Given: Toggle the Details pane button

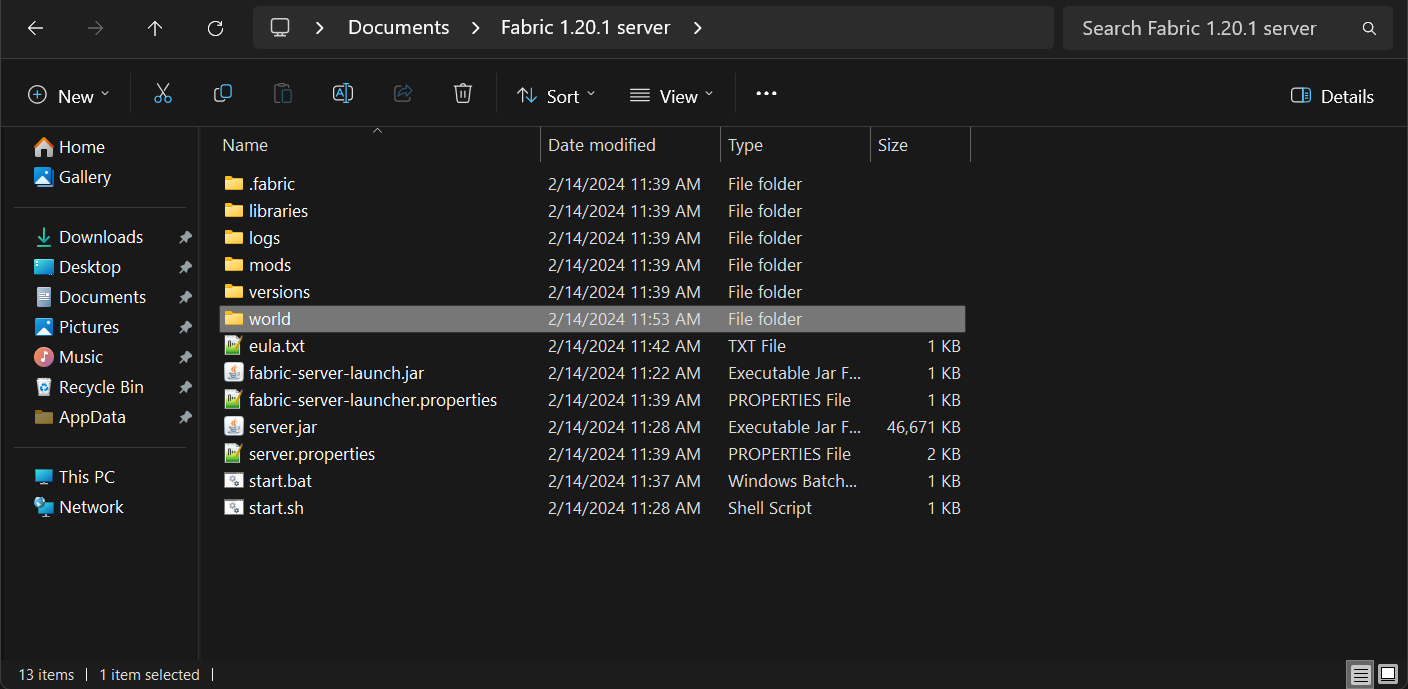Looking at the screenshot, I should (1332, 96).
